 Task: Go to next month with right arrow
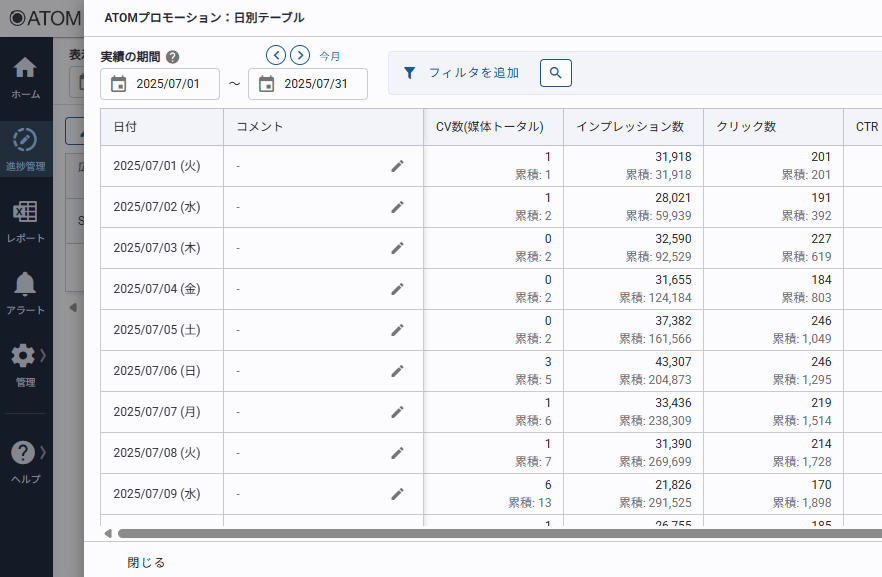click(299, 55)
